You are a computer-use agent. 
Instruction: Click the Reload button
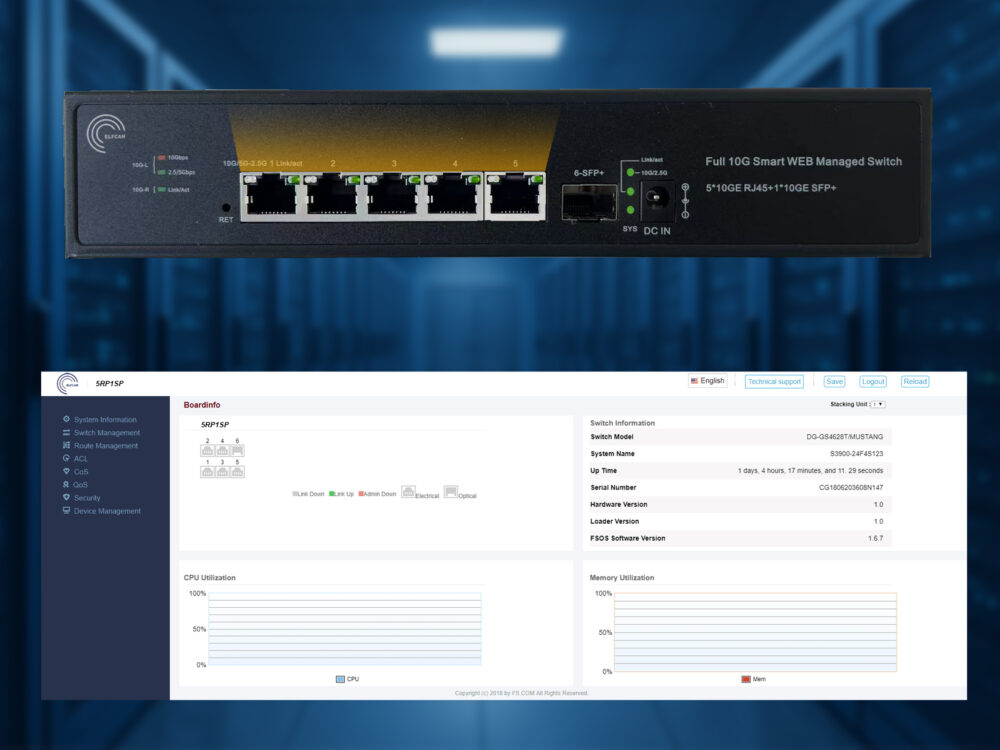pos(914,381)
